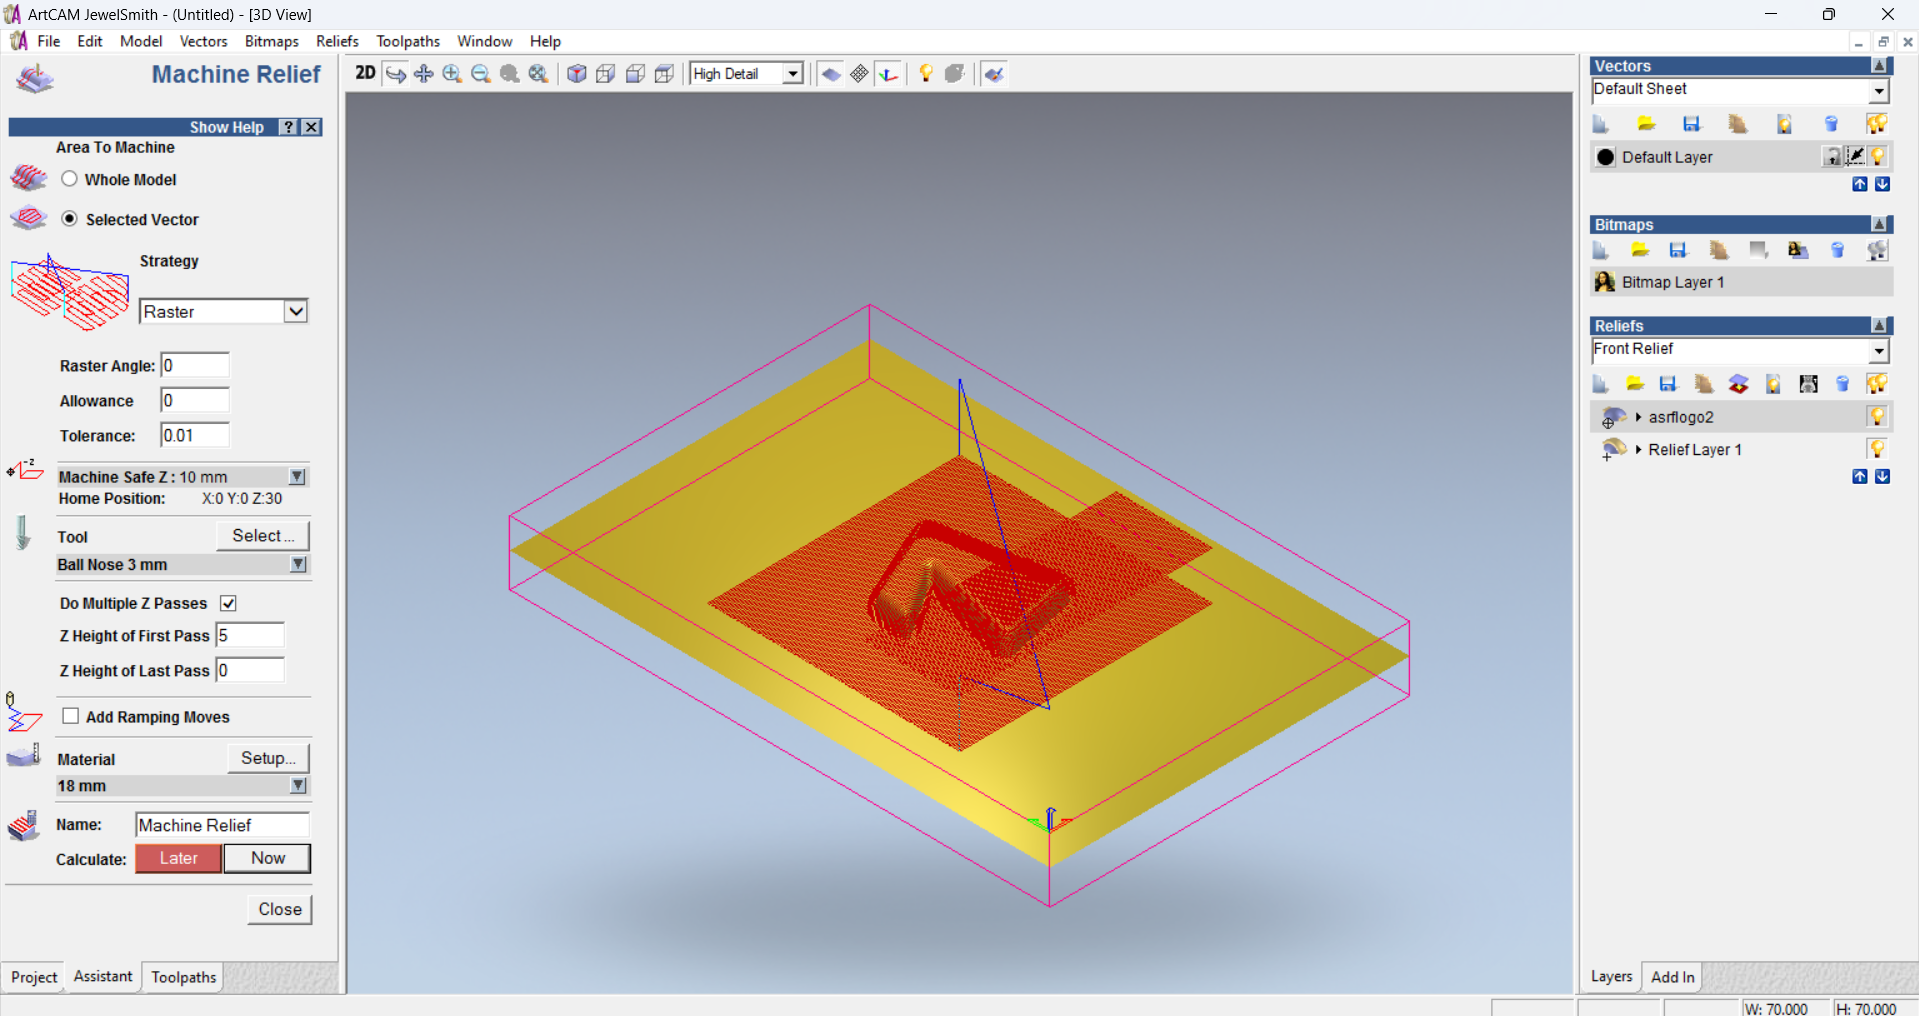Click the snapping arrow icon on Default Layer
The height and width of the screenshot is (1016, 1919).
click(1856, 156)
